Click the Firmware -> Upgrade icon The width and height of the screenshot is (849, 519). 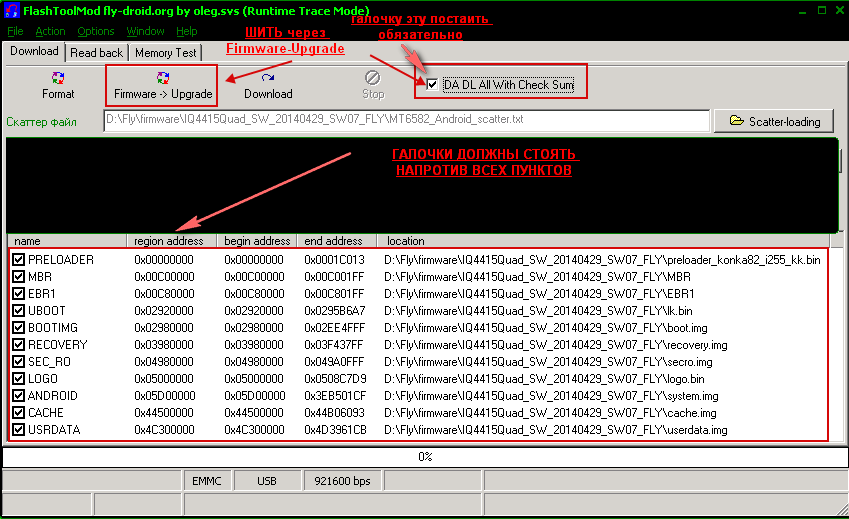coord(163,78)
